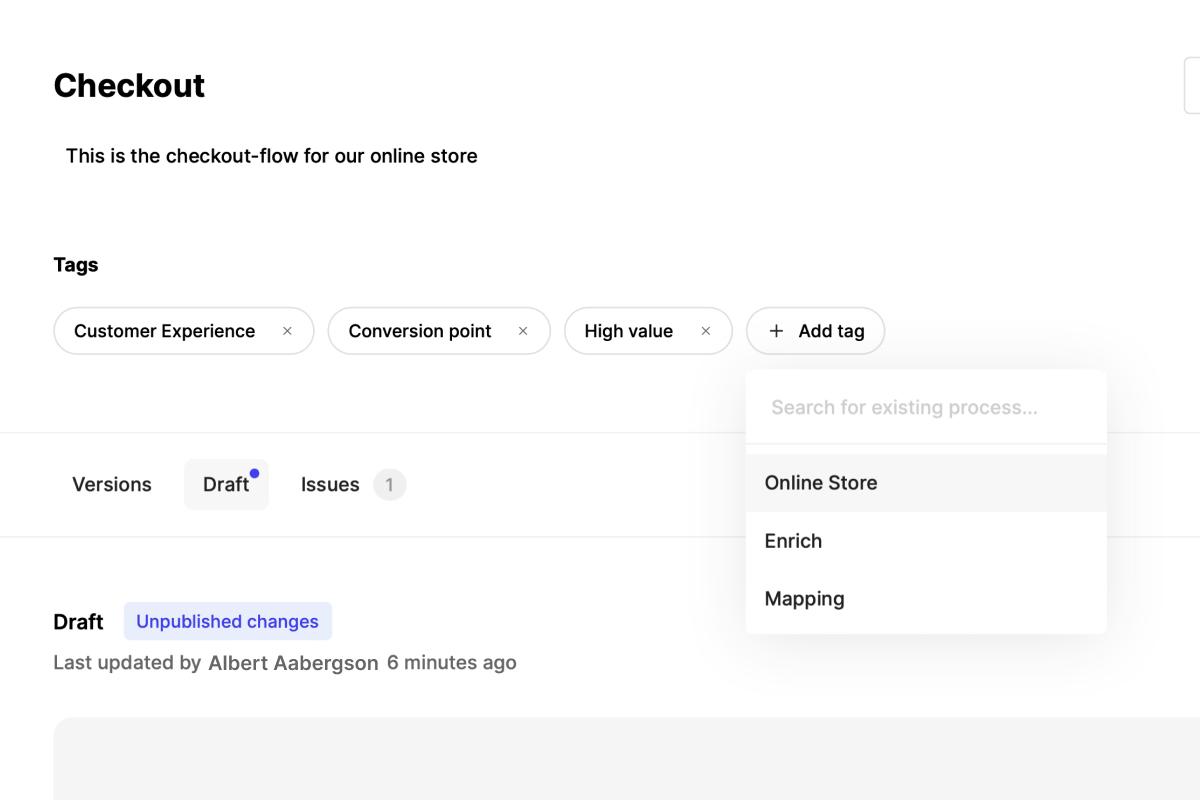Remove the Conversion point tag

coord(523,331)
